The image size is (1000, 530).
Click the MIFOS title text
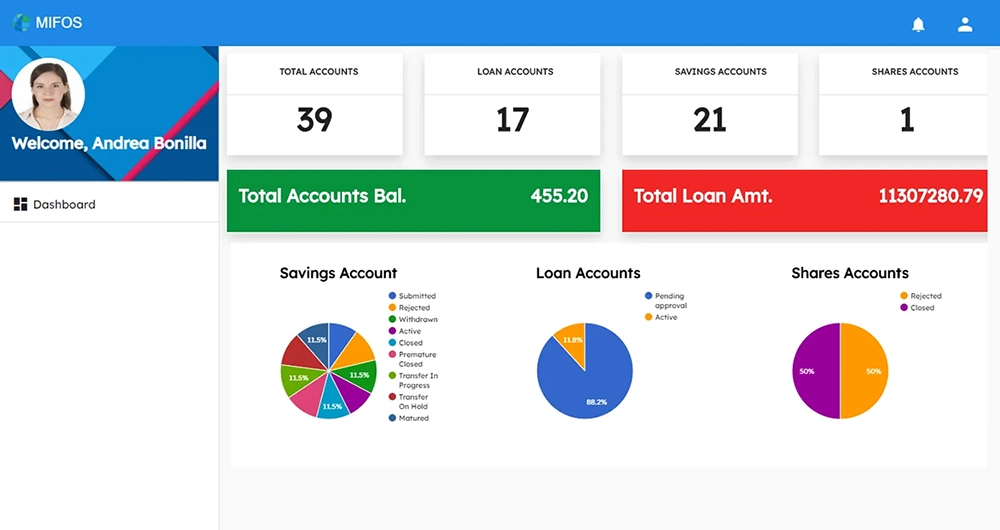click(59, 23)
